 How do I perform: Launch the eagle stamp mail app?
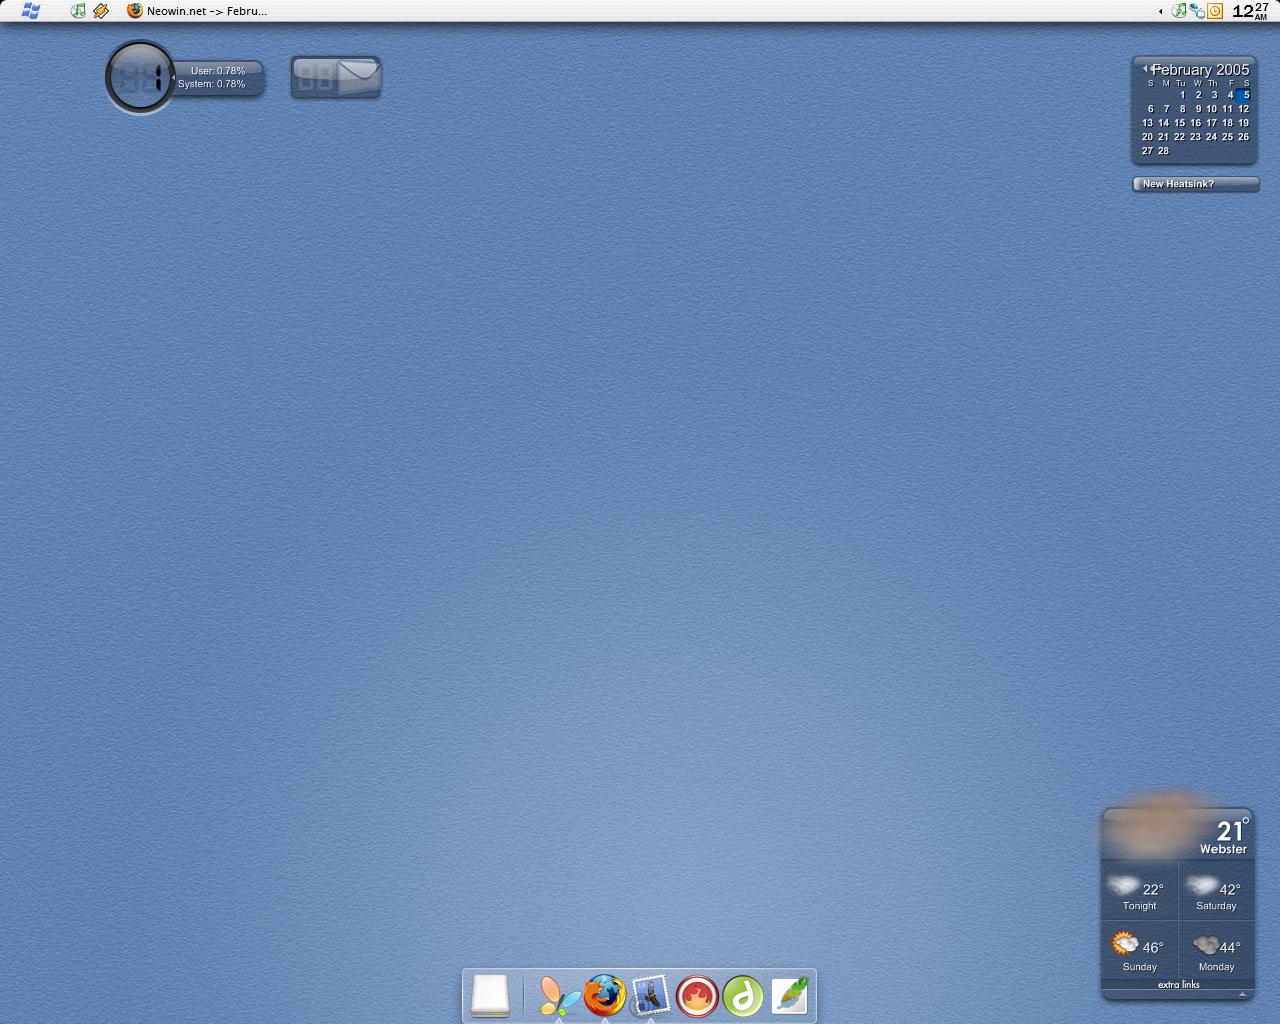(651, 996)
